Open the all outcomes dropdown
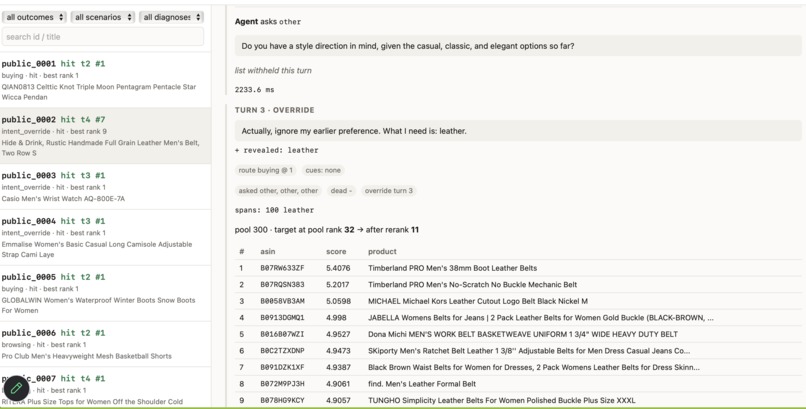 tap(34, 17)
